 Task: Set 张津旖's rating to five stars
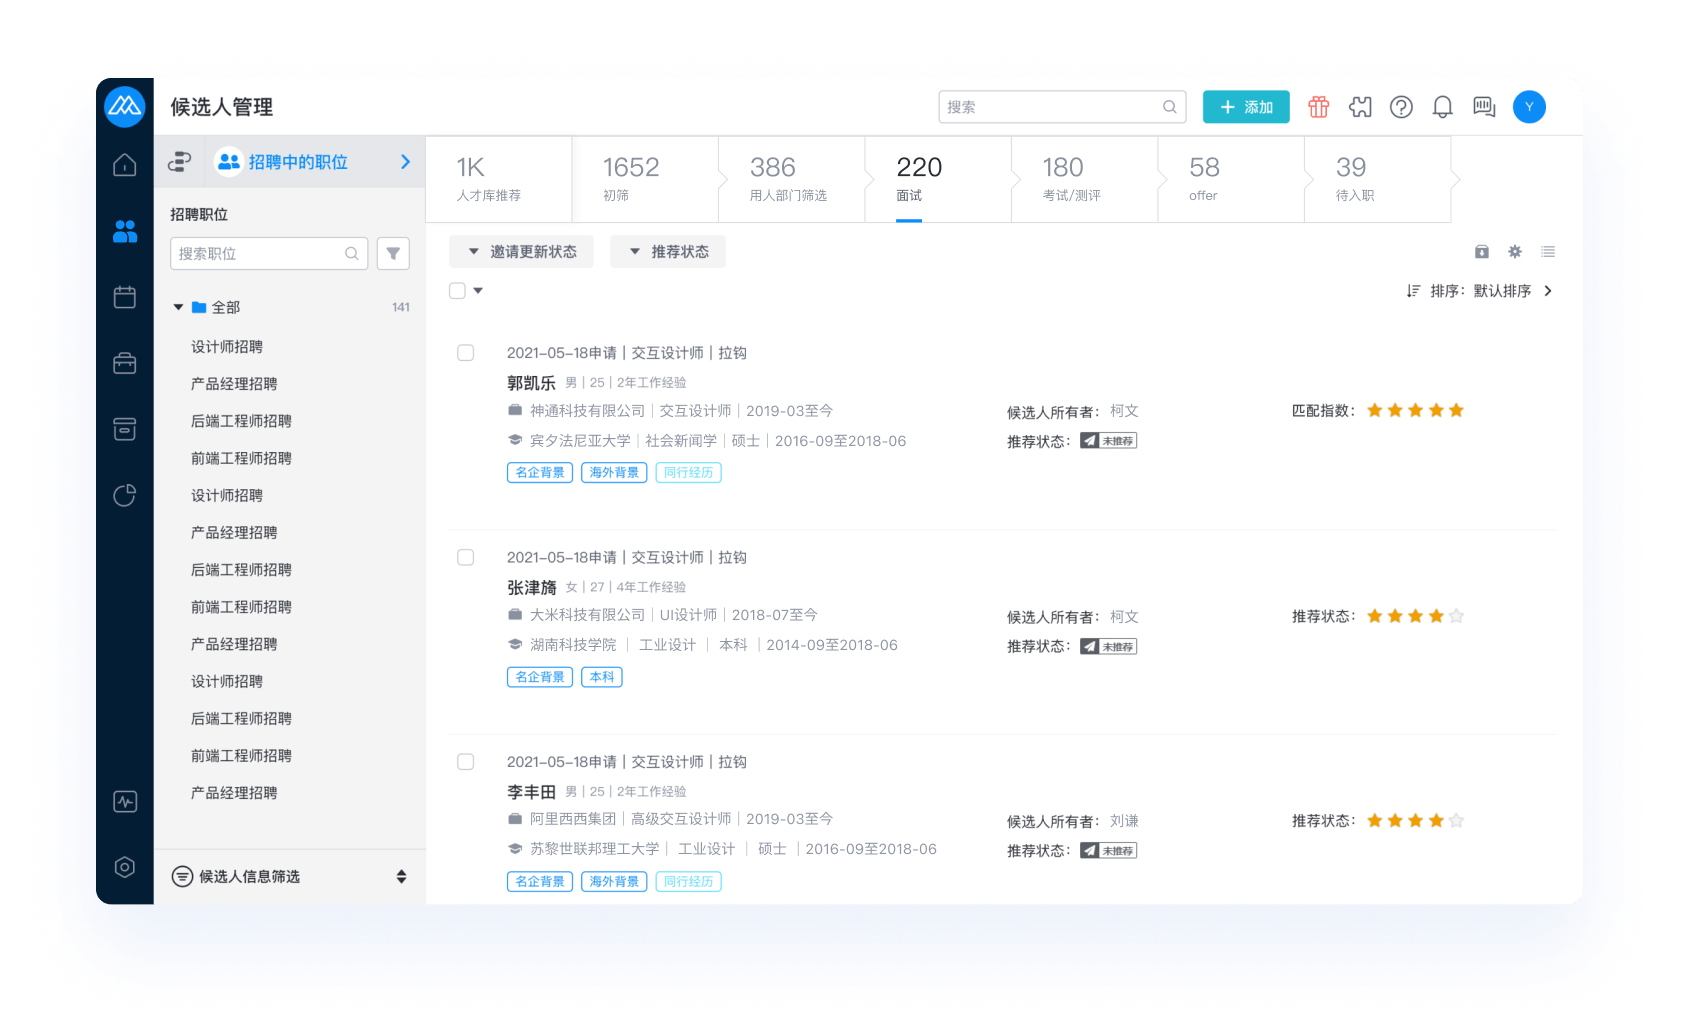pyautogui.click(x=1456, y=616)
